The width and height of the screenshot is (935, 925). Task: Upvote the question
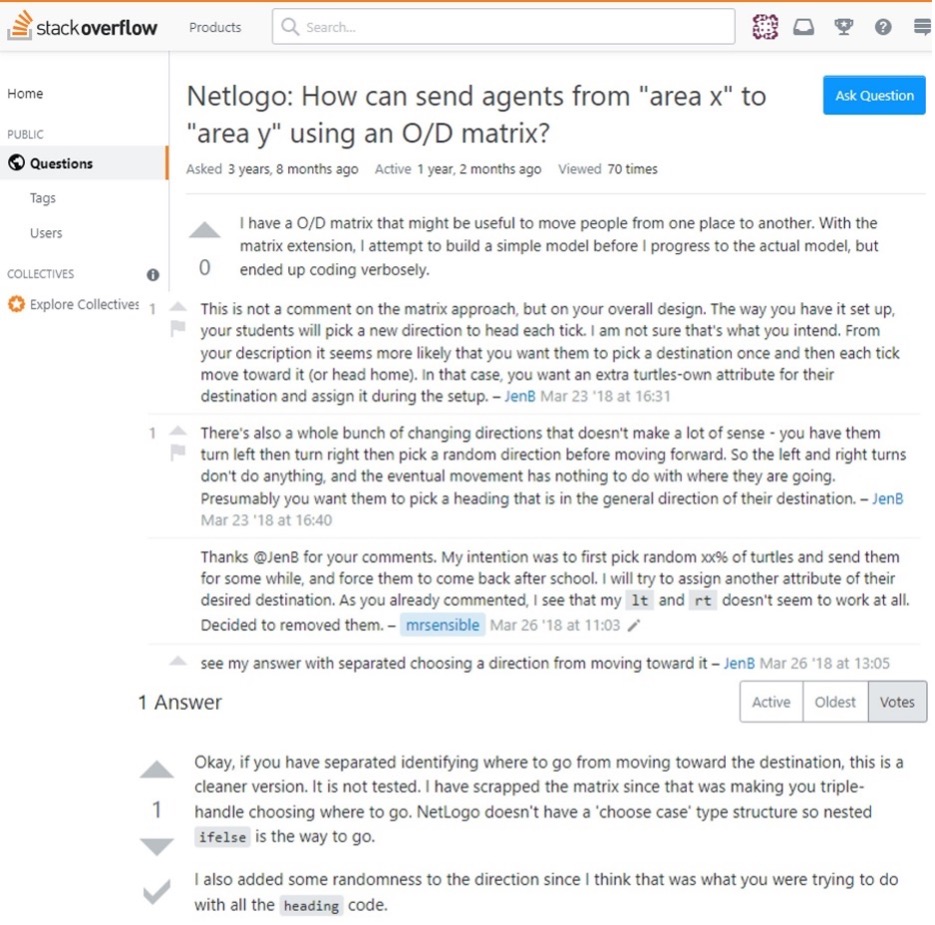pyautogui.click(x=205, y=231)
